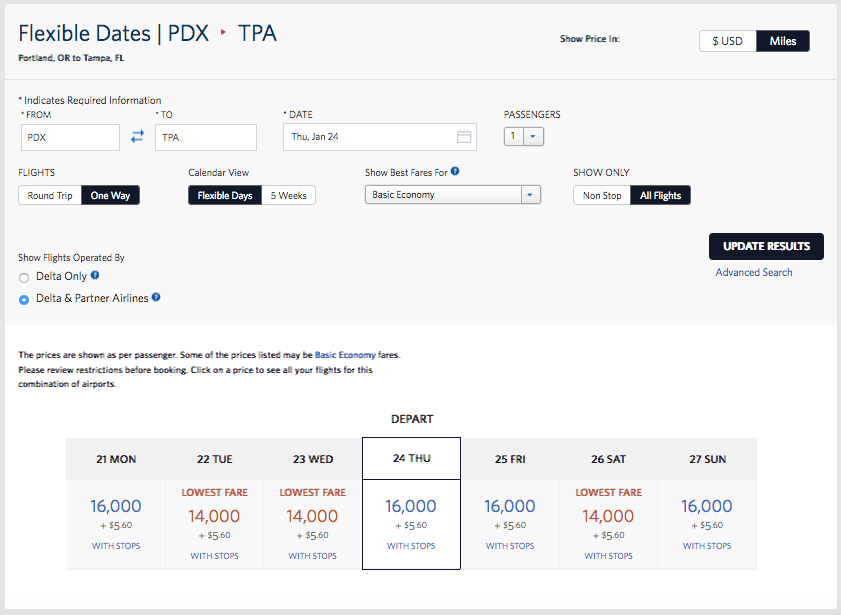The image size is (841, 615).
Task: Click info icon beside Delta Only
Action: (x=95, y=276)
